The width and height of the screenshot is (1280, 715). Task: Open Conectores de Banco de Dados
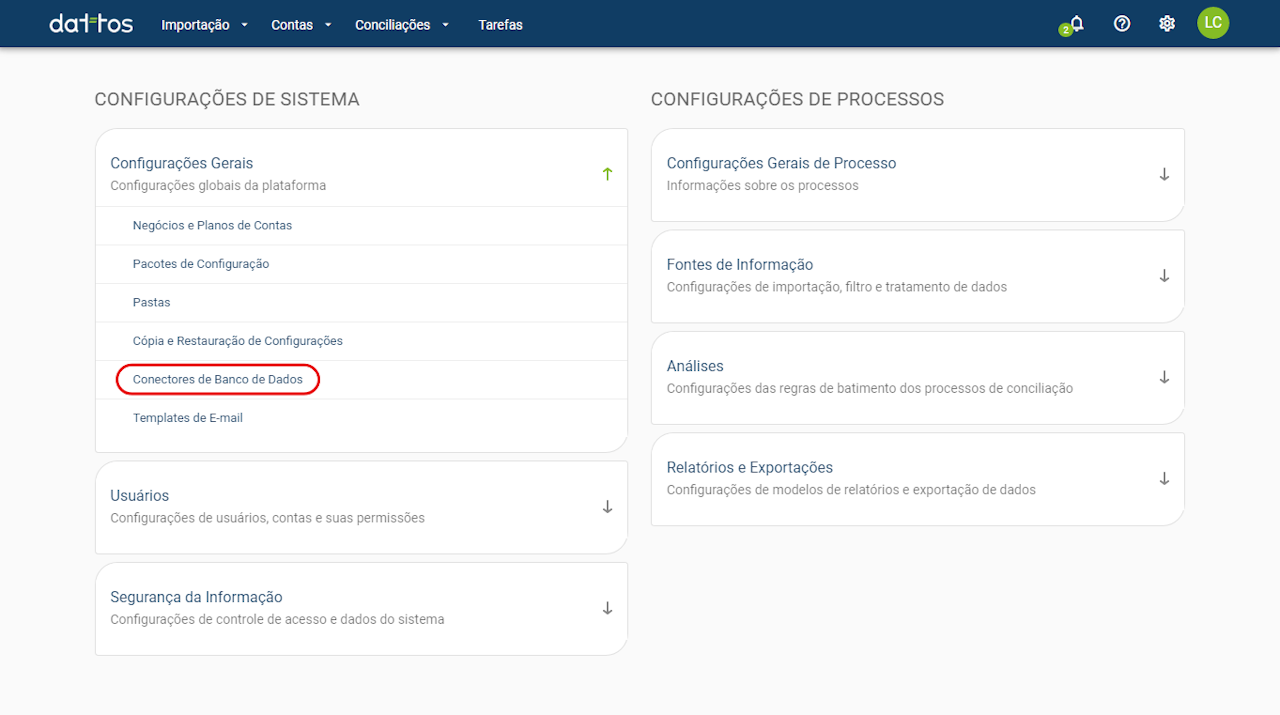click(x=218, y=380)
